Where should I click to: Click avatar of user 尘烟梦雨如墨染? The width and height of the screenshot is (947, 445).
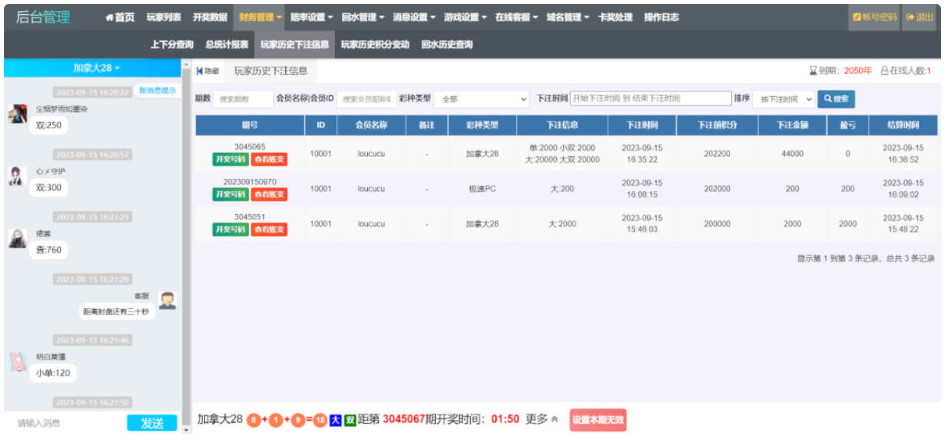pos(18,114)
